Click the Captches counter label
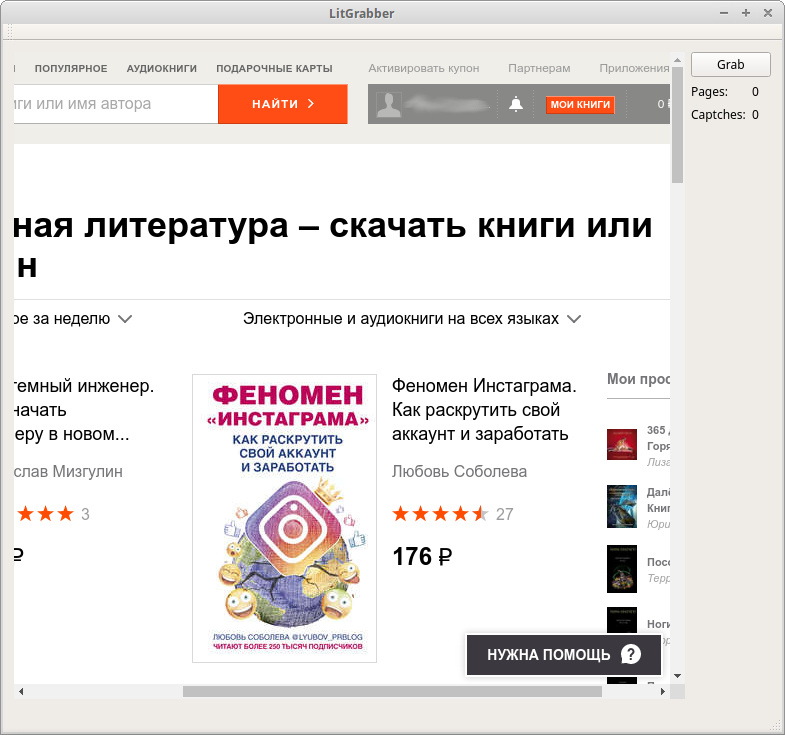This screenshot has height=735, width=785. pos(718,115)
